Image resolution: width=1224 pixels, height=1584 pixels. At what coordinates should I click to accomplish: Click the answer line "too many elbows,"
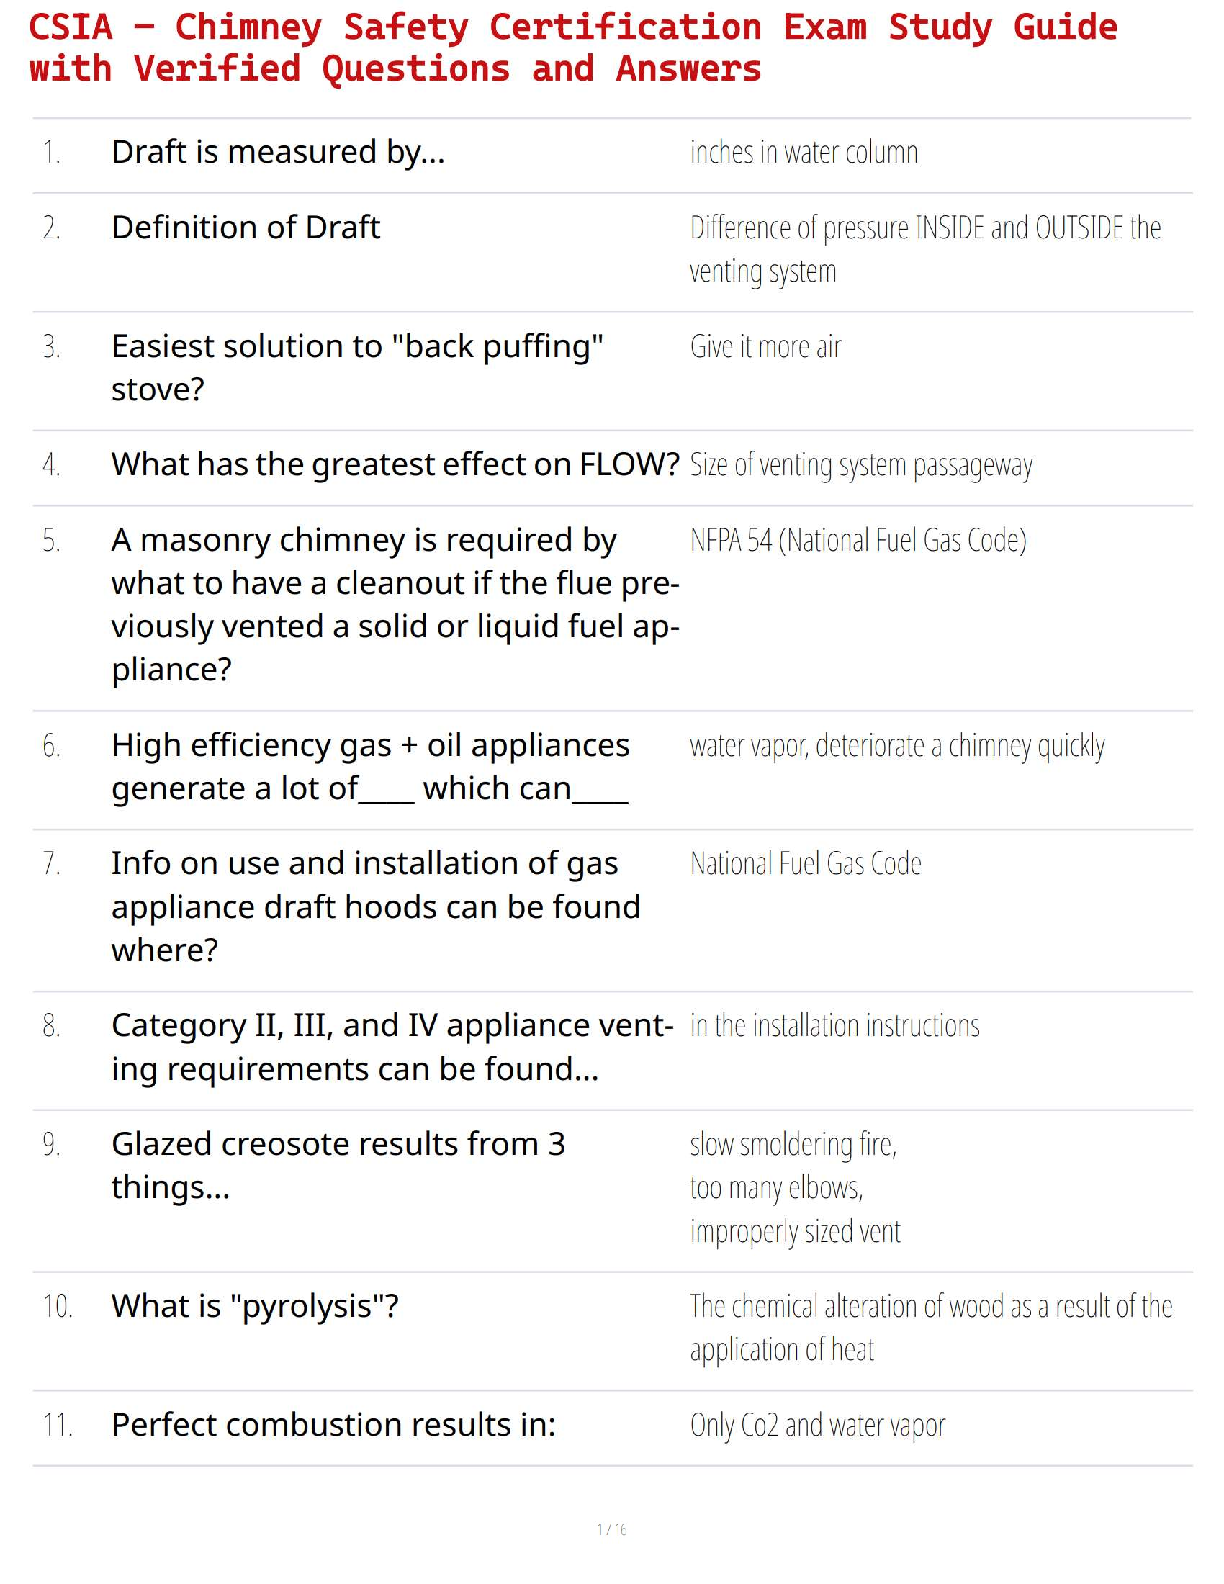[x=776, y=1188]
